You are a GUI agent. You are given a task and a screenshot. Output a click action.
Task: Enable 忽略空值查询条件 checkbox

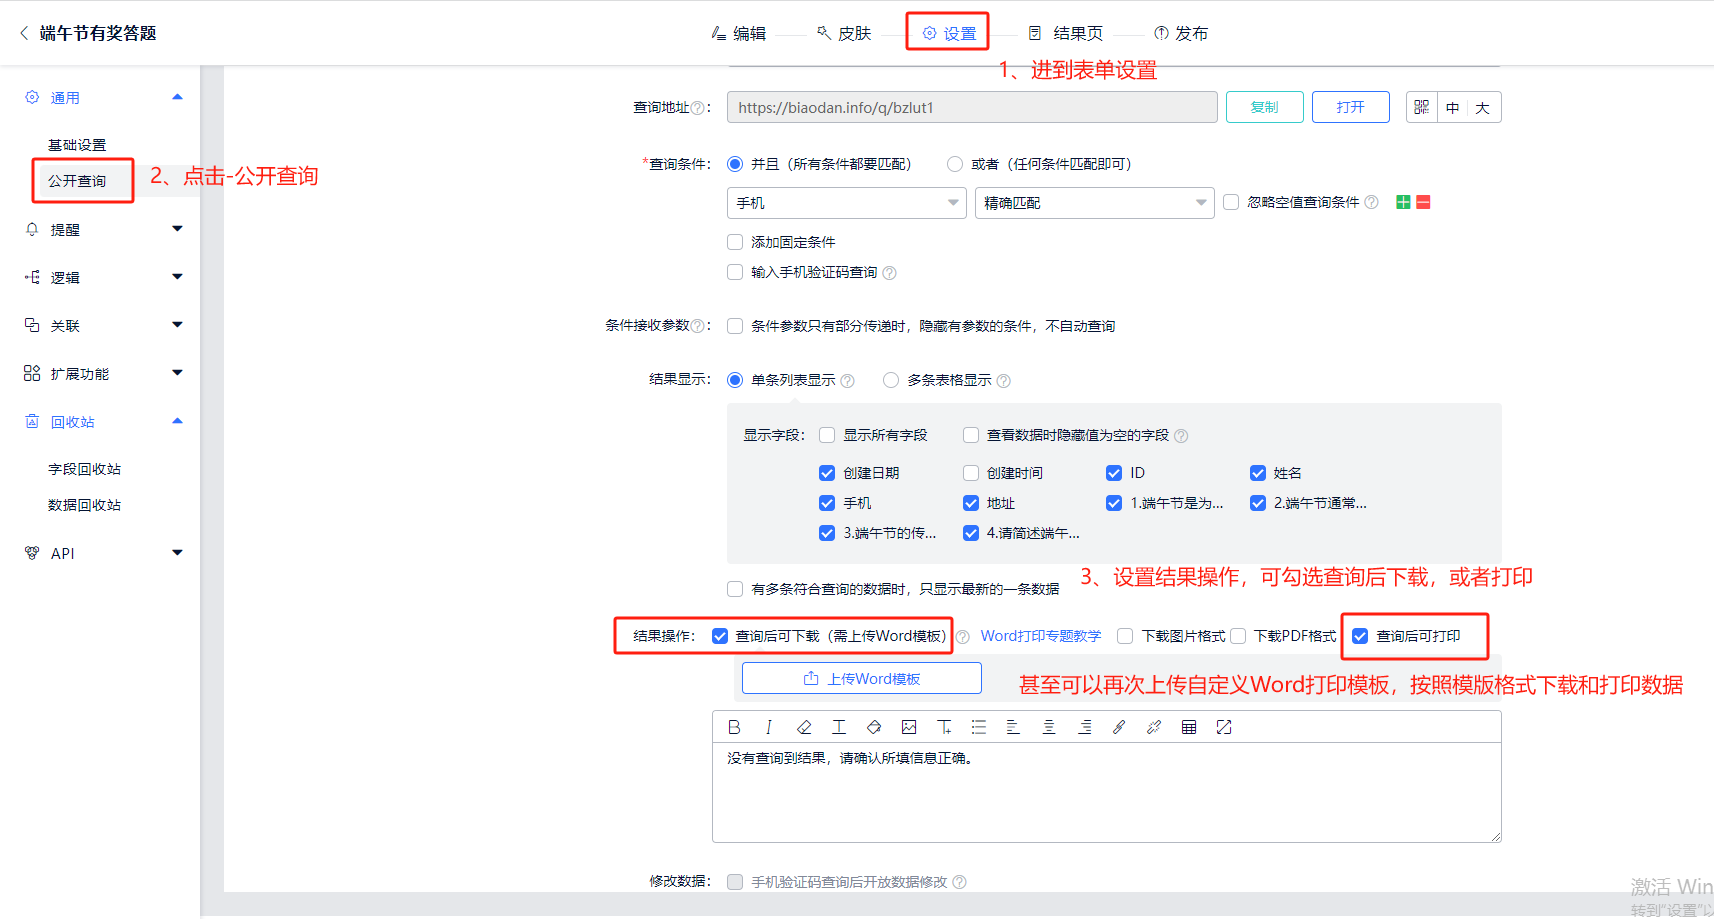pyautogui.click(x=1231, y=202)
